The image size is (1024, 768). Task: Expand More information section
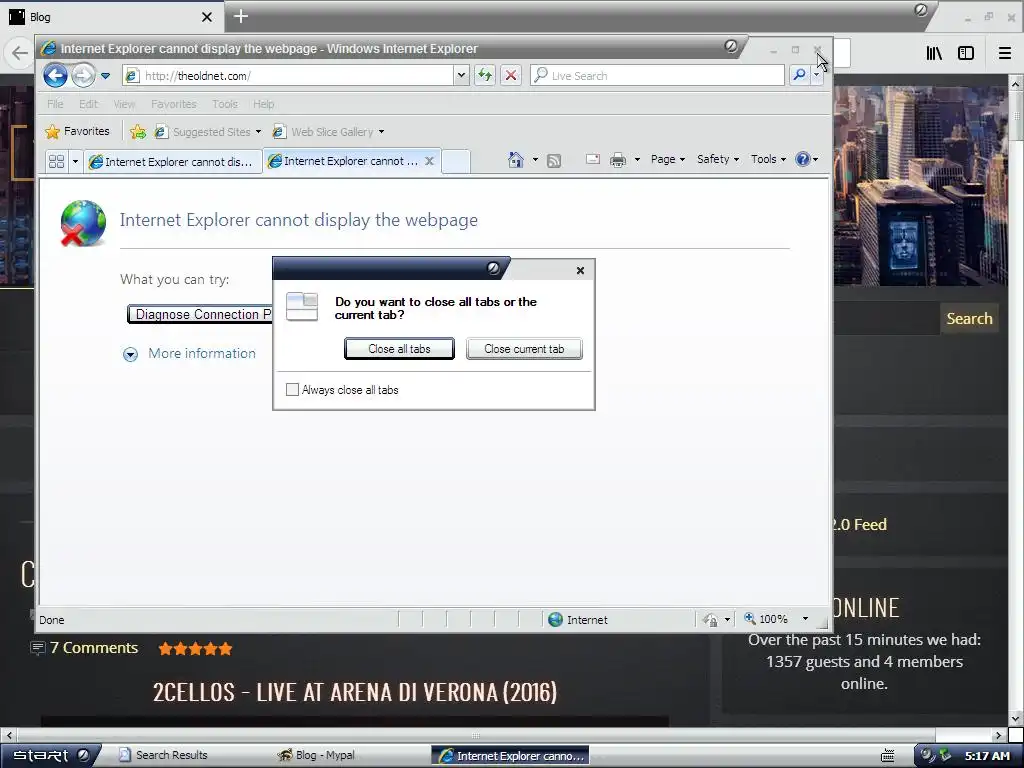coord(189,353)
